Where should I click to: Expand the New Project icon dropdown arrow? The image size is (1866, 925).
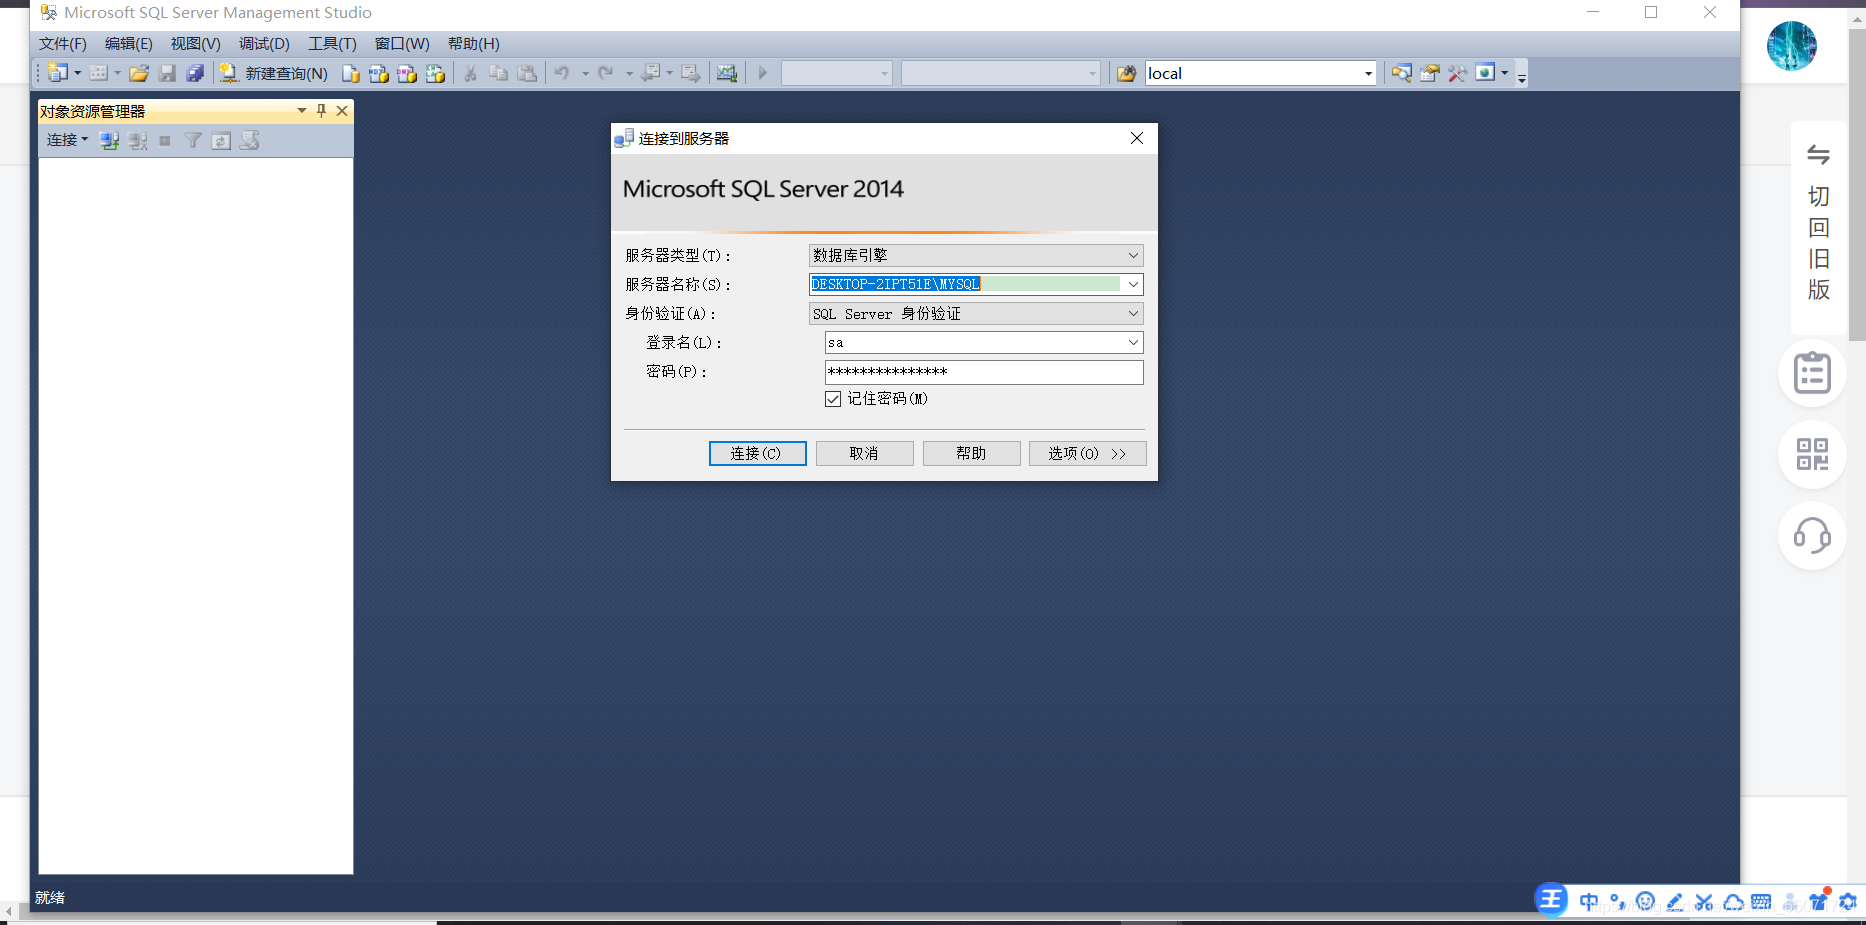pos(77,73)
